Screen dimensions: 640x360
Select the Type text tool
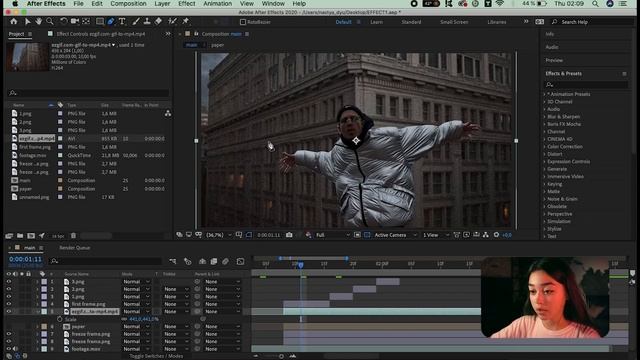tap(122, 22)
